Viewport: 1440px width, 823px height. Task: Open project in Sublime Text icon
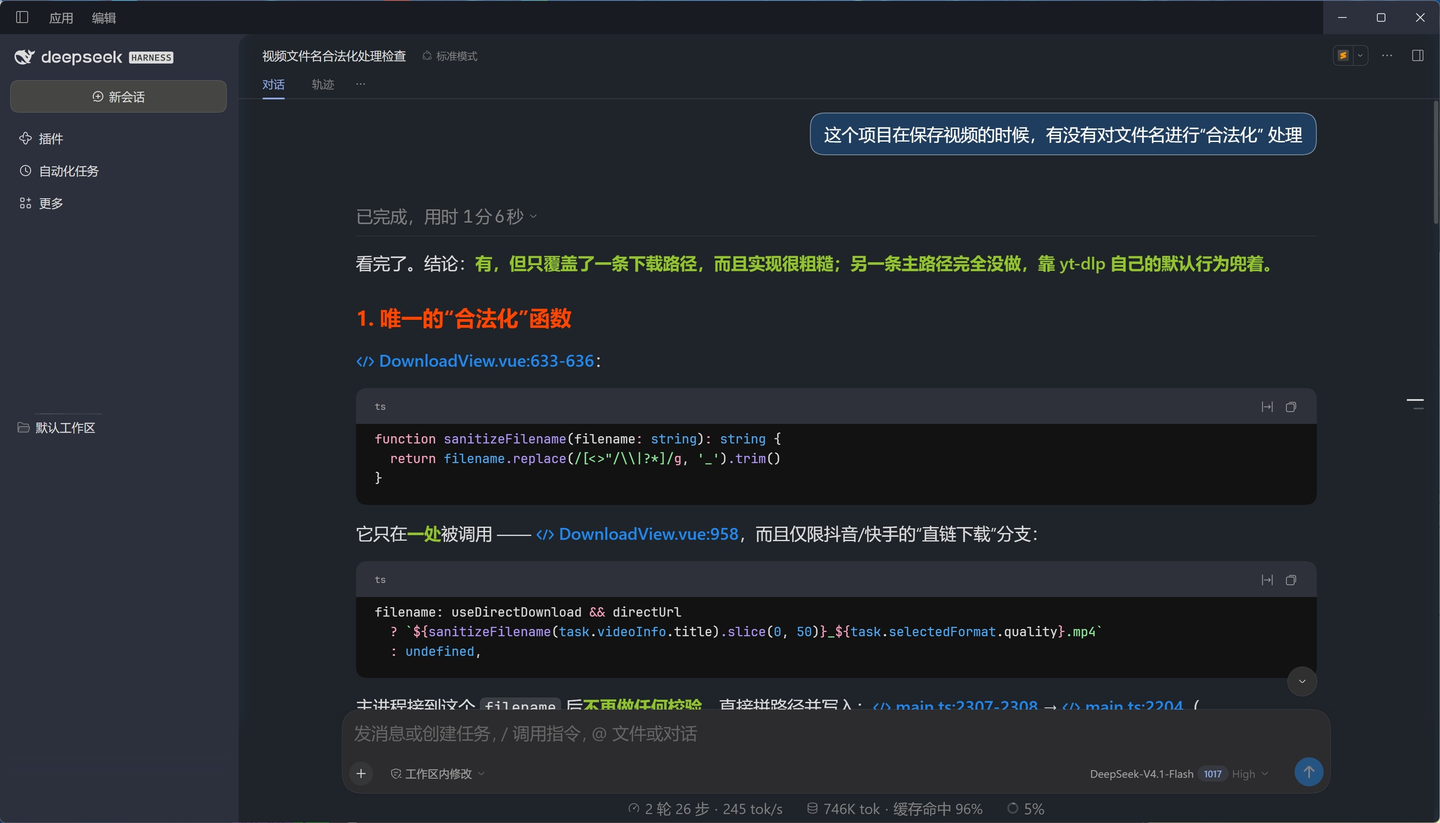pos(1343,56)
